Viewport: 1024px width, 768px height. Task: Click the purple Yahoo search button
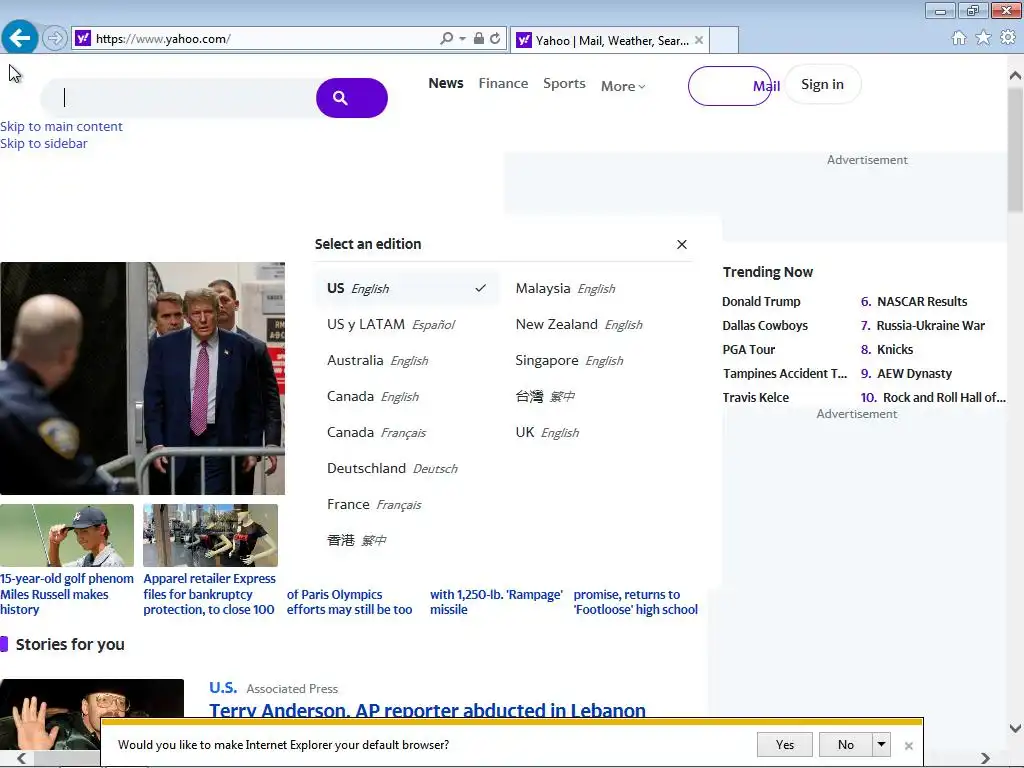click(x=352, y=98)
